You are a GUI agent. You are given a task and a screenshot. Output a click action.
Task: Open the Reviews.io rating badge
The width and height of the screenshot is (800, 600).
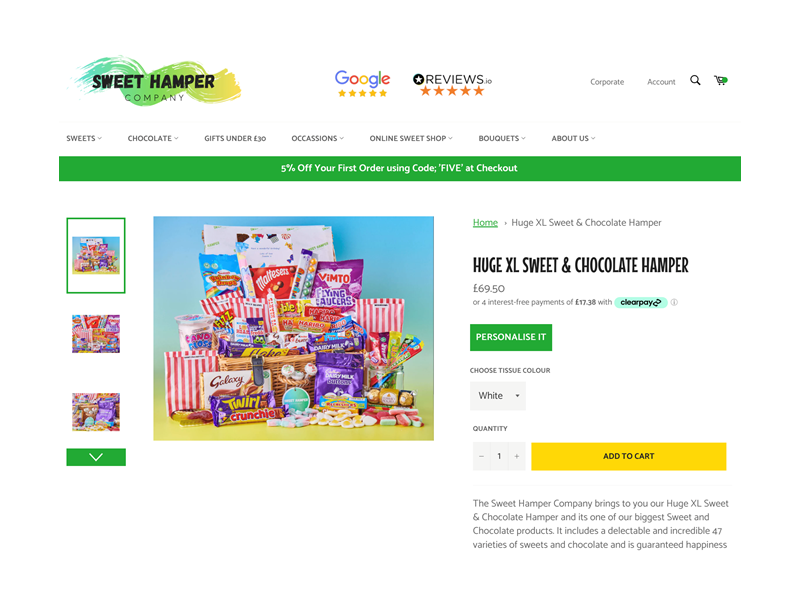(x=452, y=84)
